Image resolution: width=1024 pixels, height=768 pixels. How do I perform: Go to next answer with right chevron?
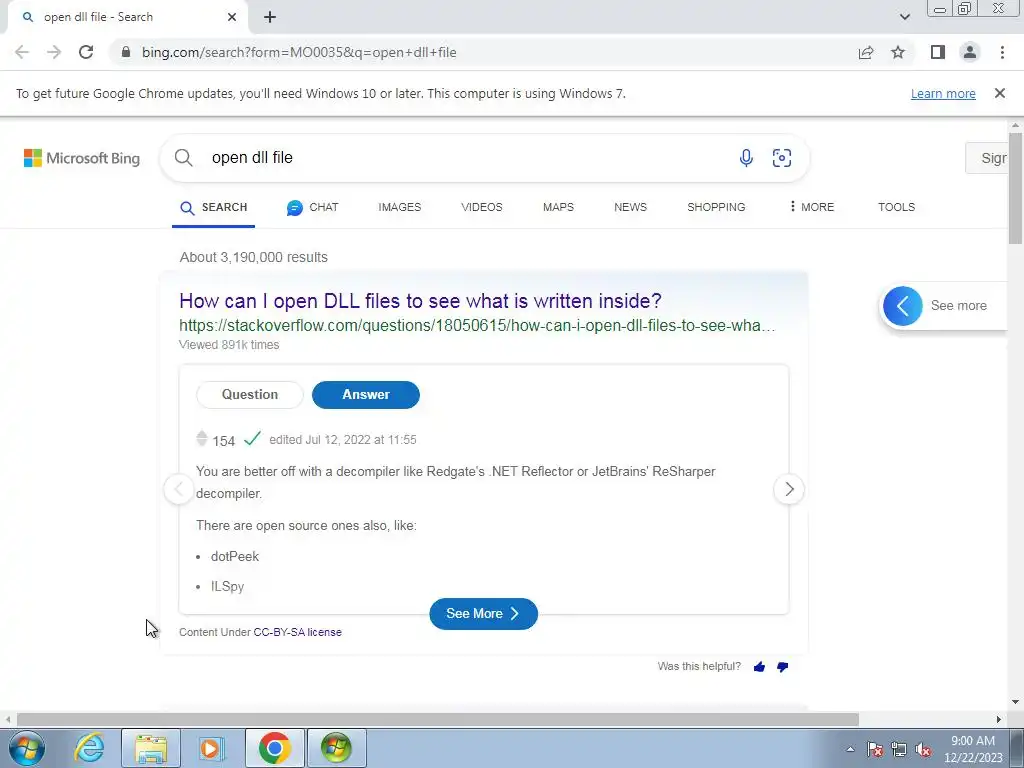(x=789, y=489)
